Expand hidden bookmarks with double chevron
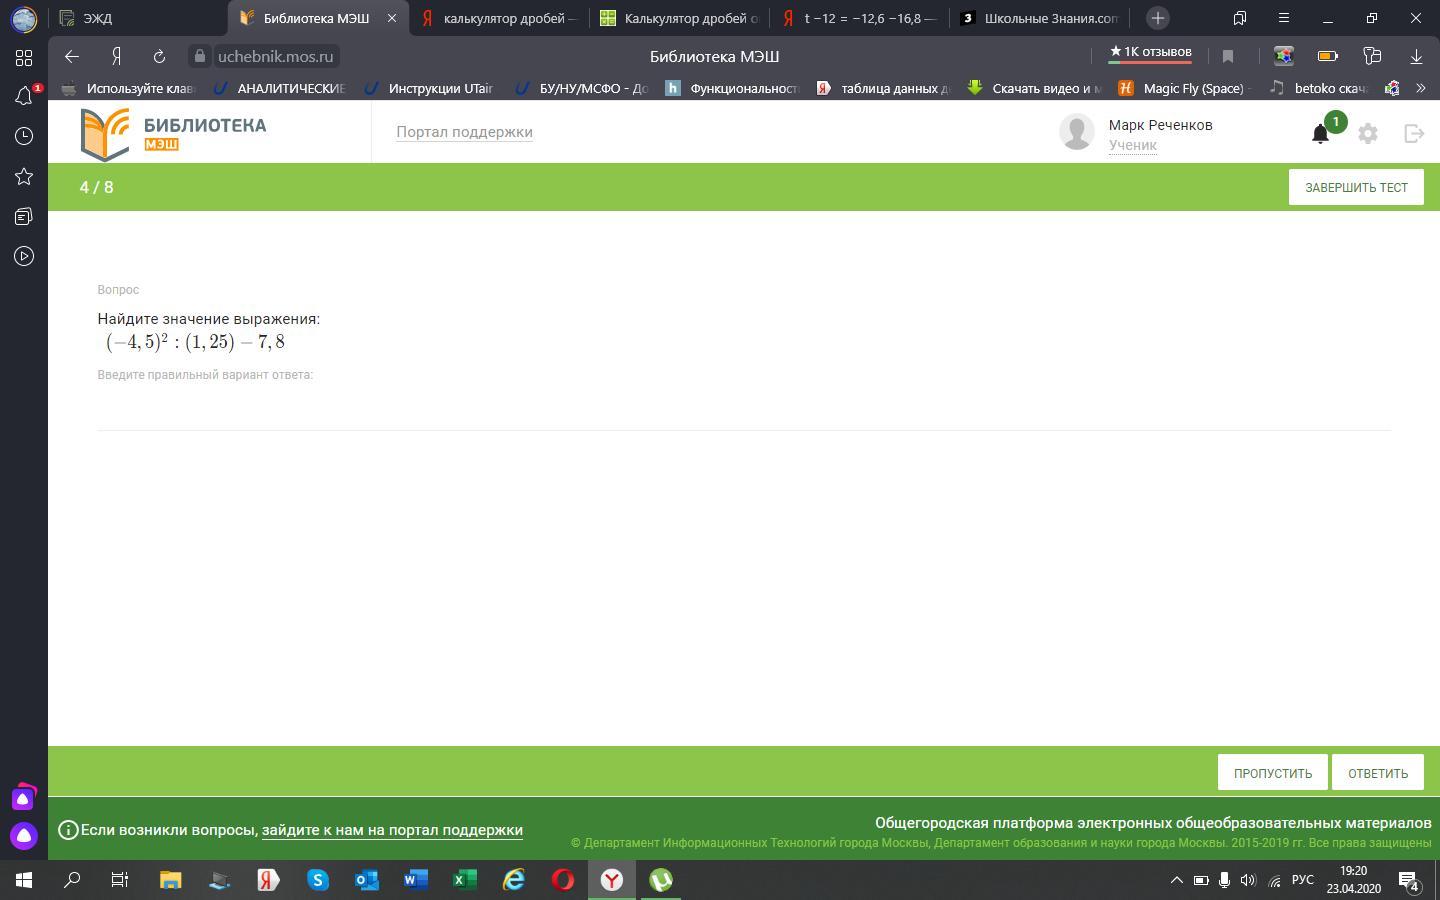This screenshot has width=1440, height=900. (1420, 88)
